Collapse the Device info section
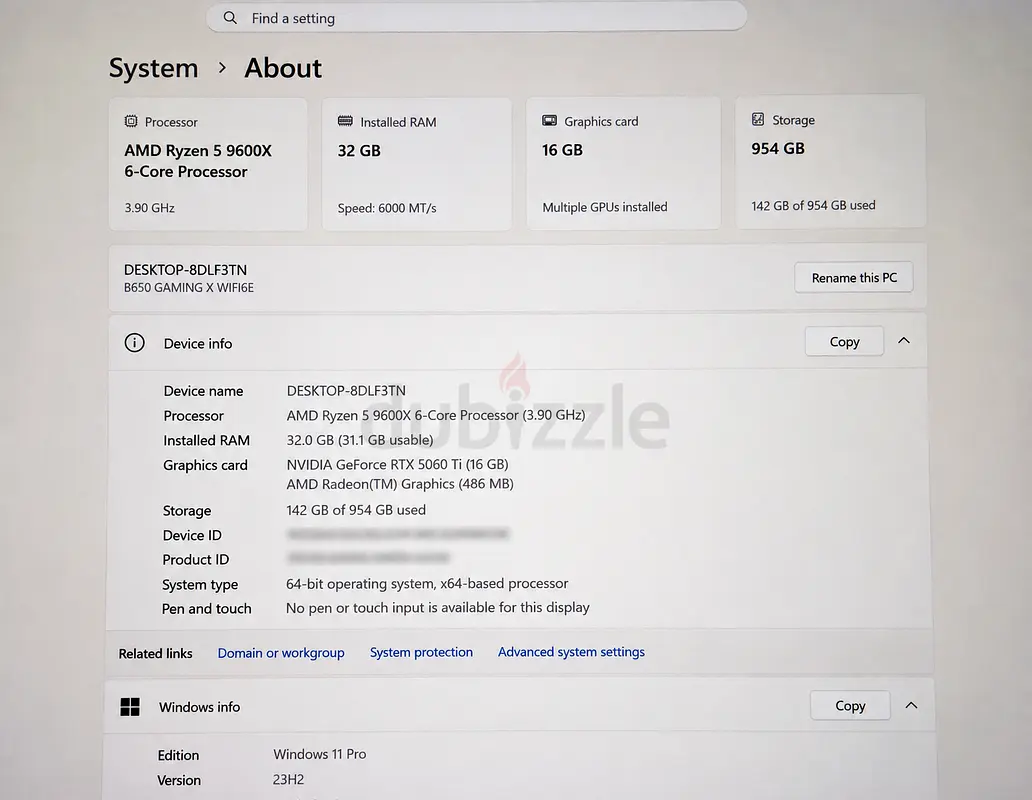The width and height of the screenshot is (1032, 800). point(904,341)
